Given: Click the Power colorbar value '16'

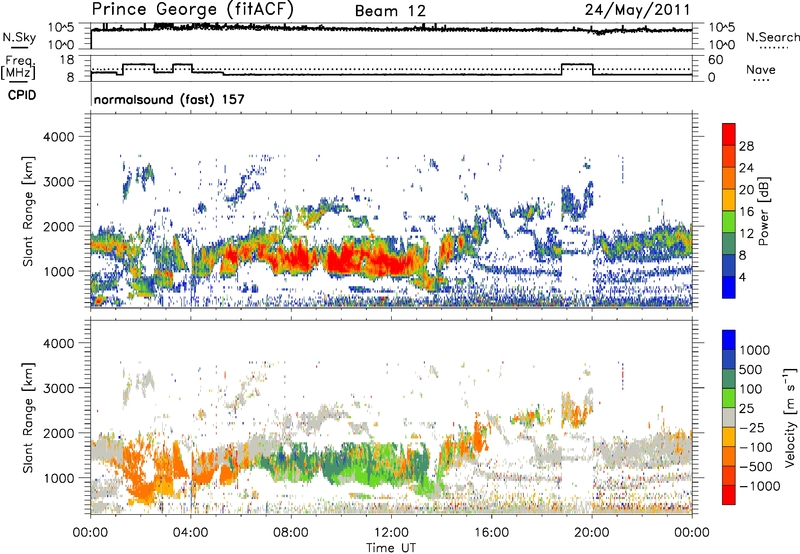Looking at the screenshot, I should click(x=746, y=212).
